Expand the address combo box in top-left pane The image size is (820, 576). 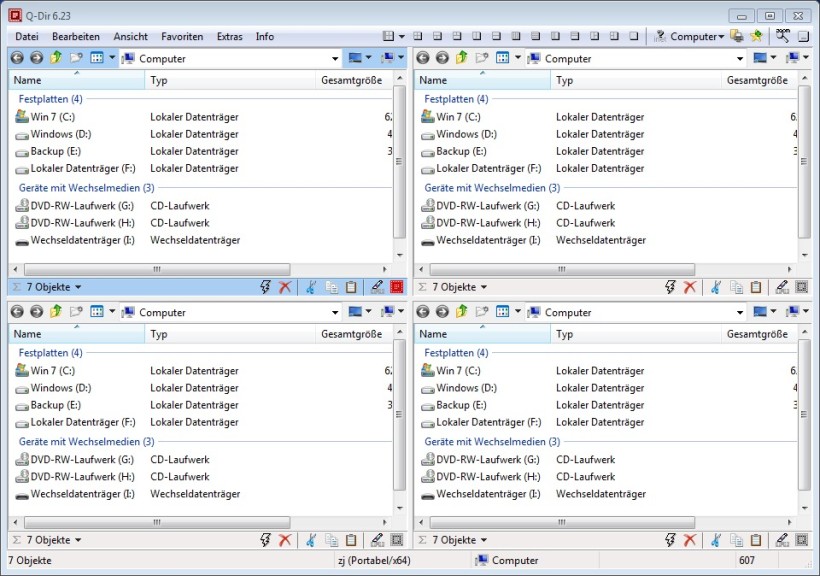coord(335,58)
